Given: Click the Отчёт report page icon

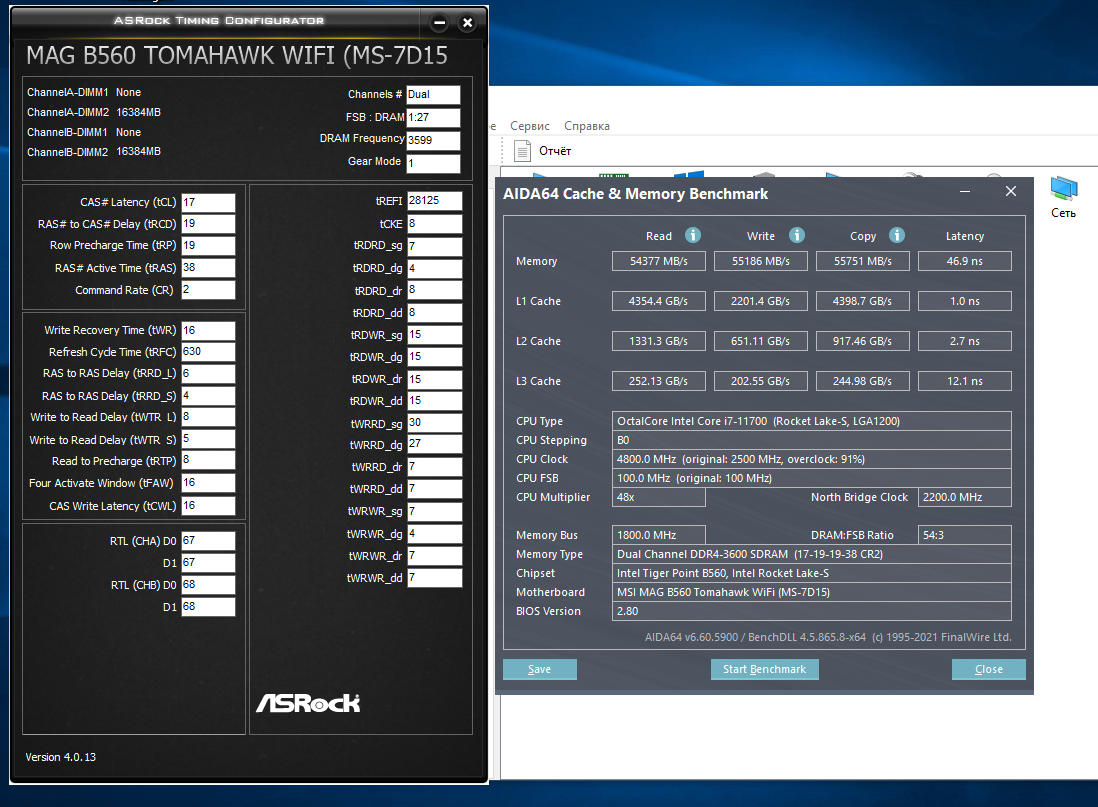Looking at the screenshot, I should pyautogui.click(x=522, y=151).
